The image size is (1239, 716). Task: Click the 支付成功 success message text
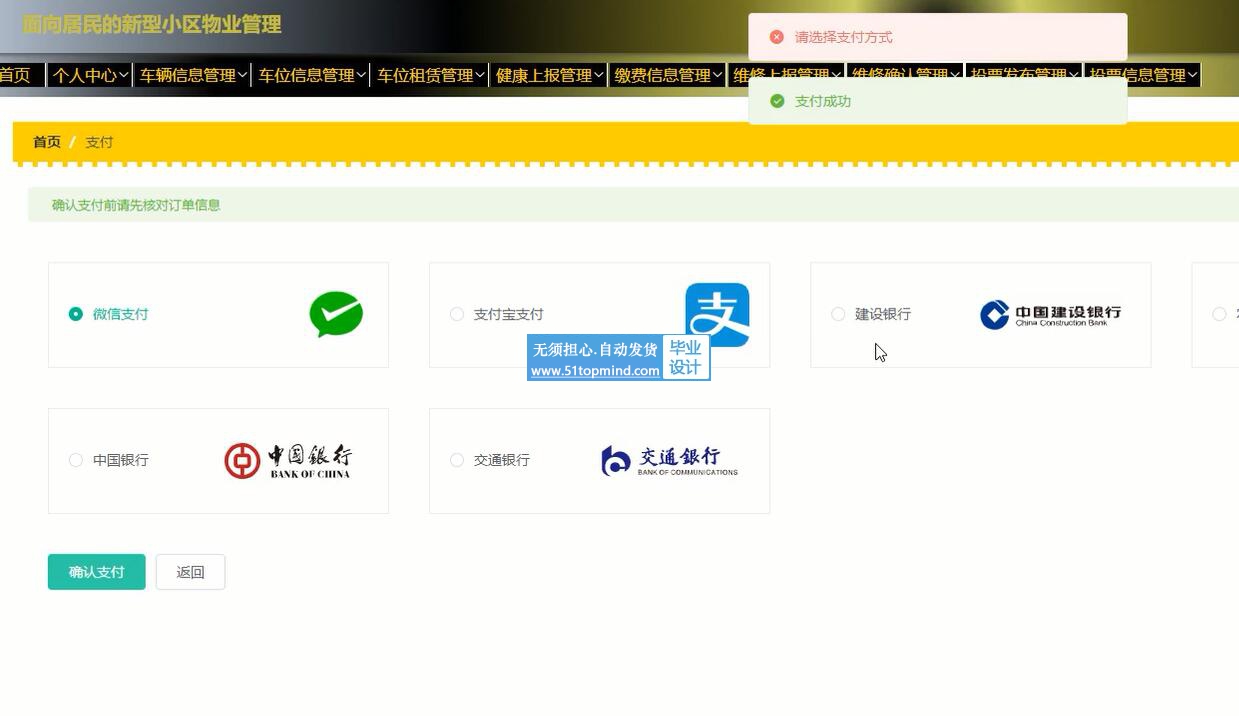point(823,101)
